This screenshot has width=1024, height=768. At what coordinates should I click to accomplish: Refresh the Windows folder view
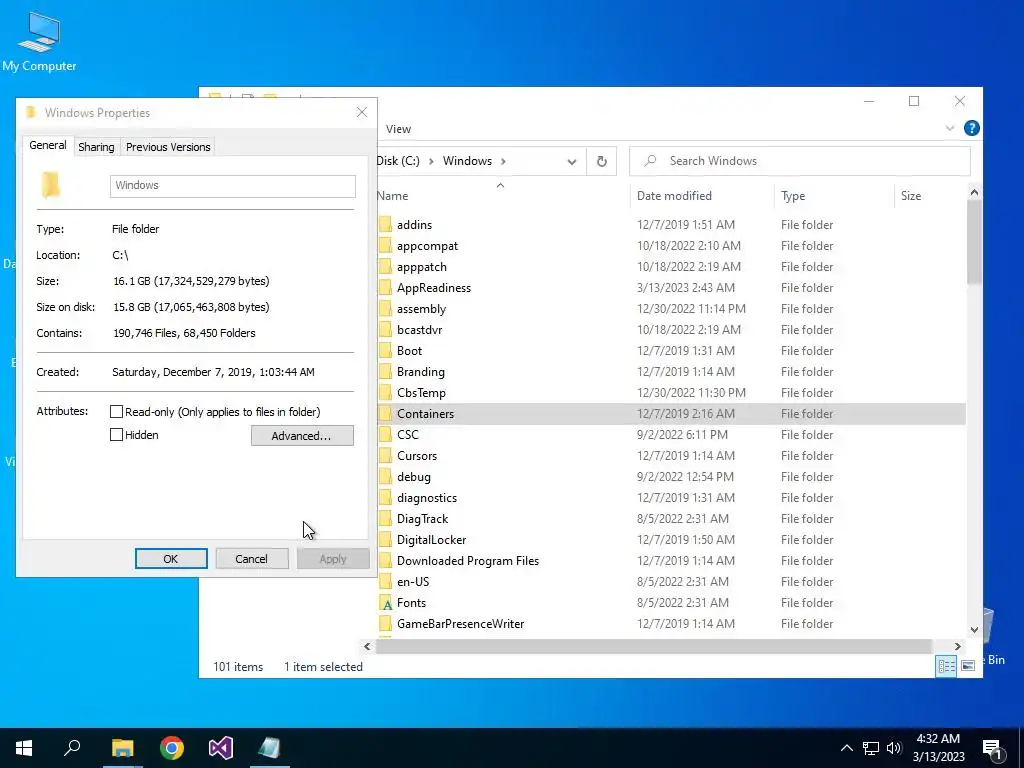point(601,161)
